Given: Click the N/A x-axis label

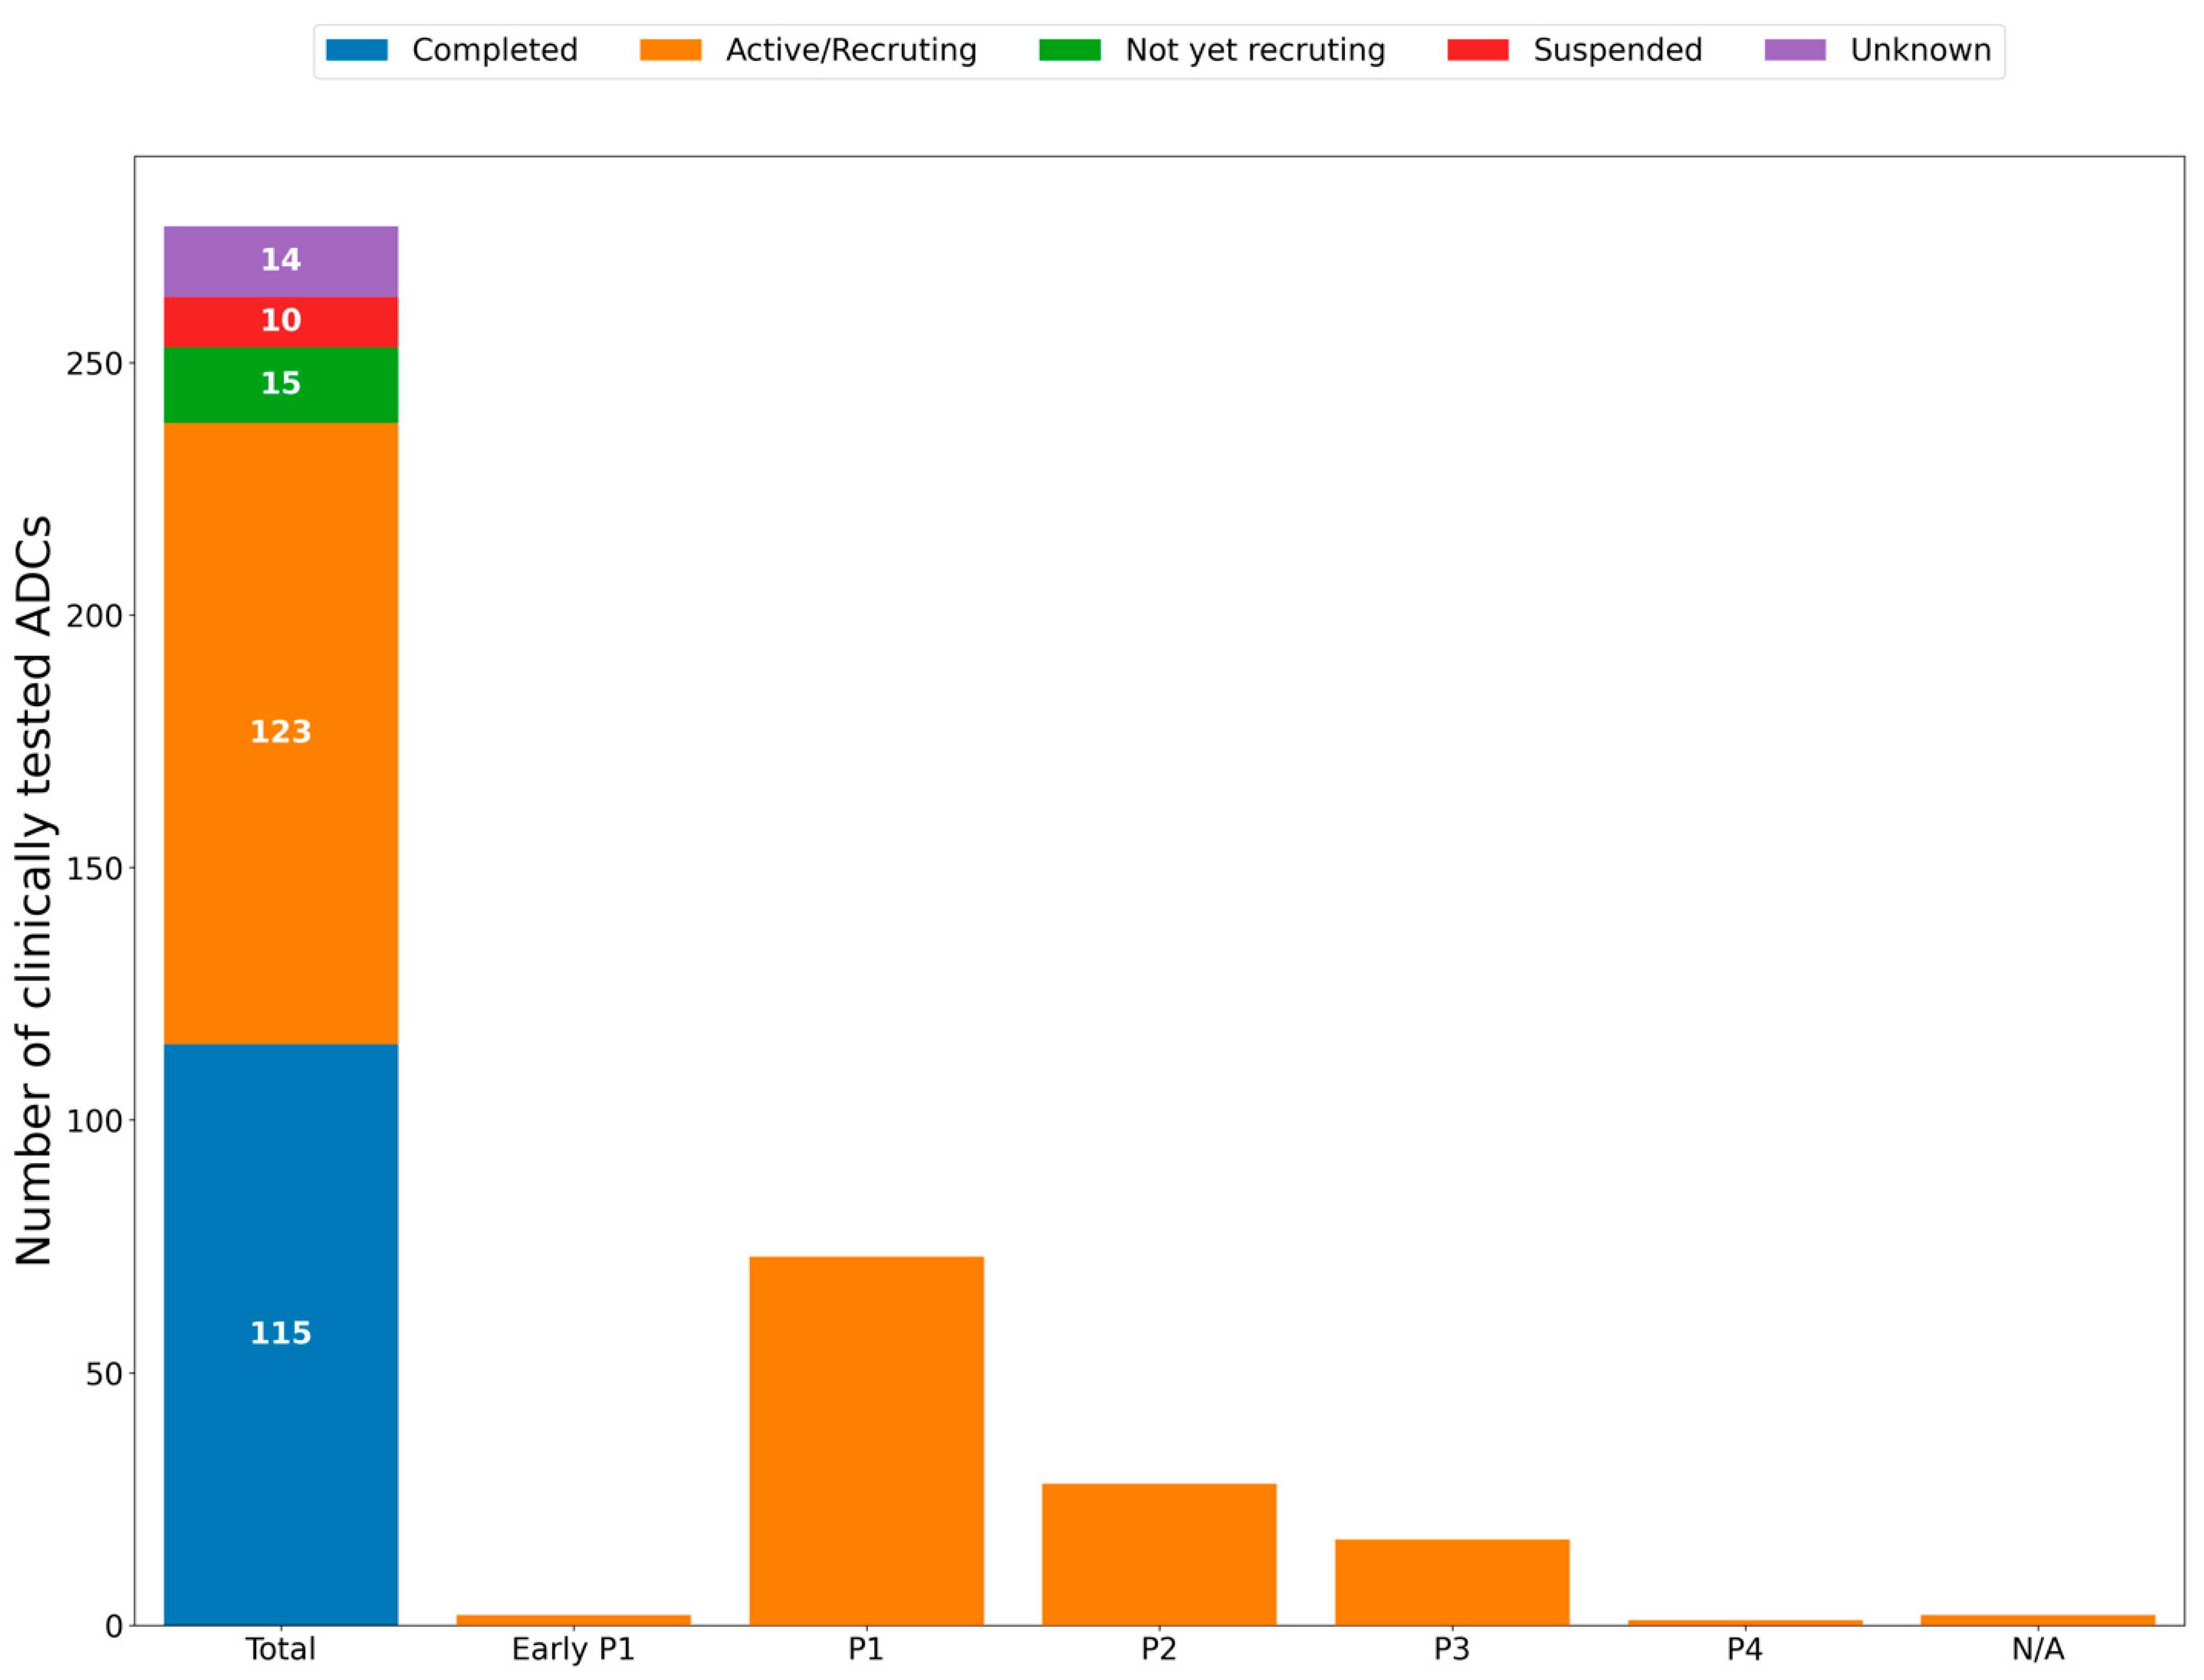Looking at the screenshot, I should click(2037, 1649).
